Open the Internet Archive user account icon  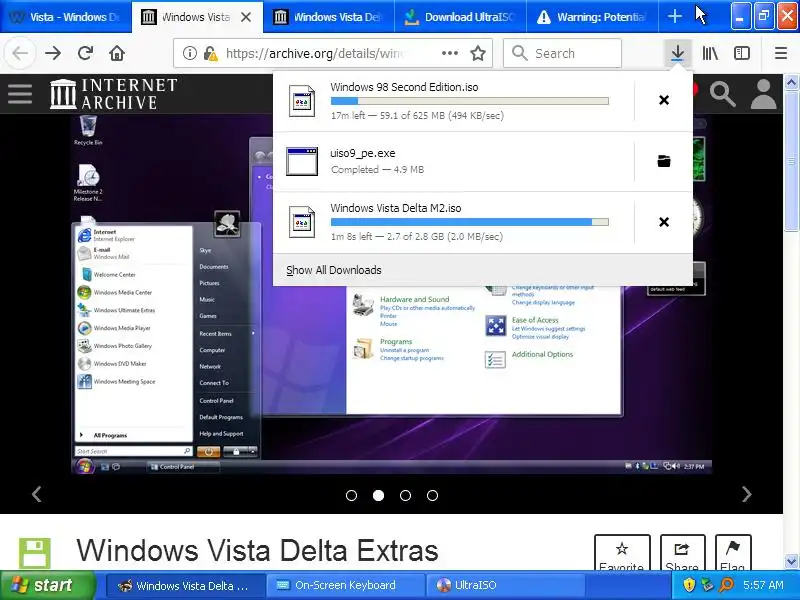[763, 94]
